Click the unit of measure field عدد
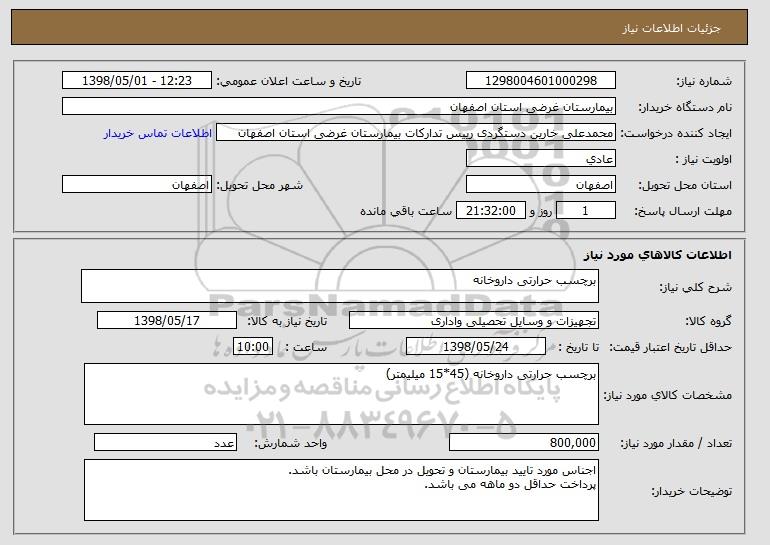This screenshot has height=545, width=770. tap(165, 442)
